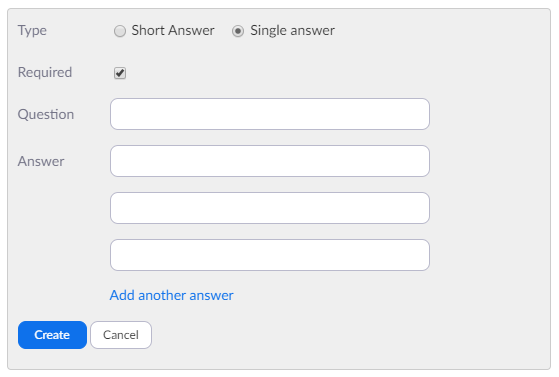Screen dimensions: 559x377
Task: Select the Short Answer radio button
Action: 120,31
